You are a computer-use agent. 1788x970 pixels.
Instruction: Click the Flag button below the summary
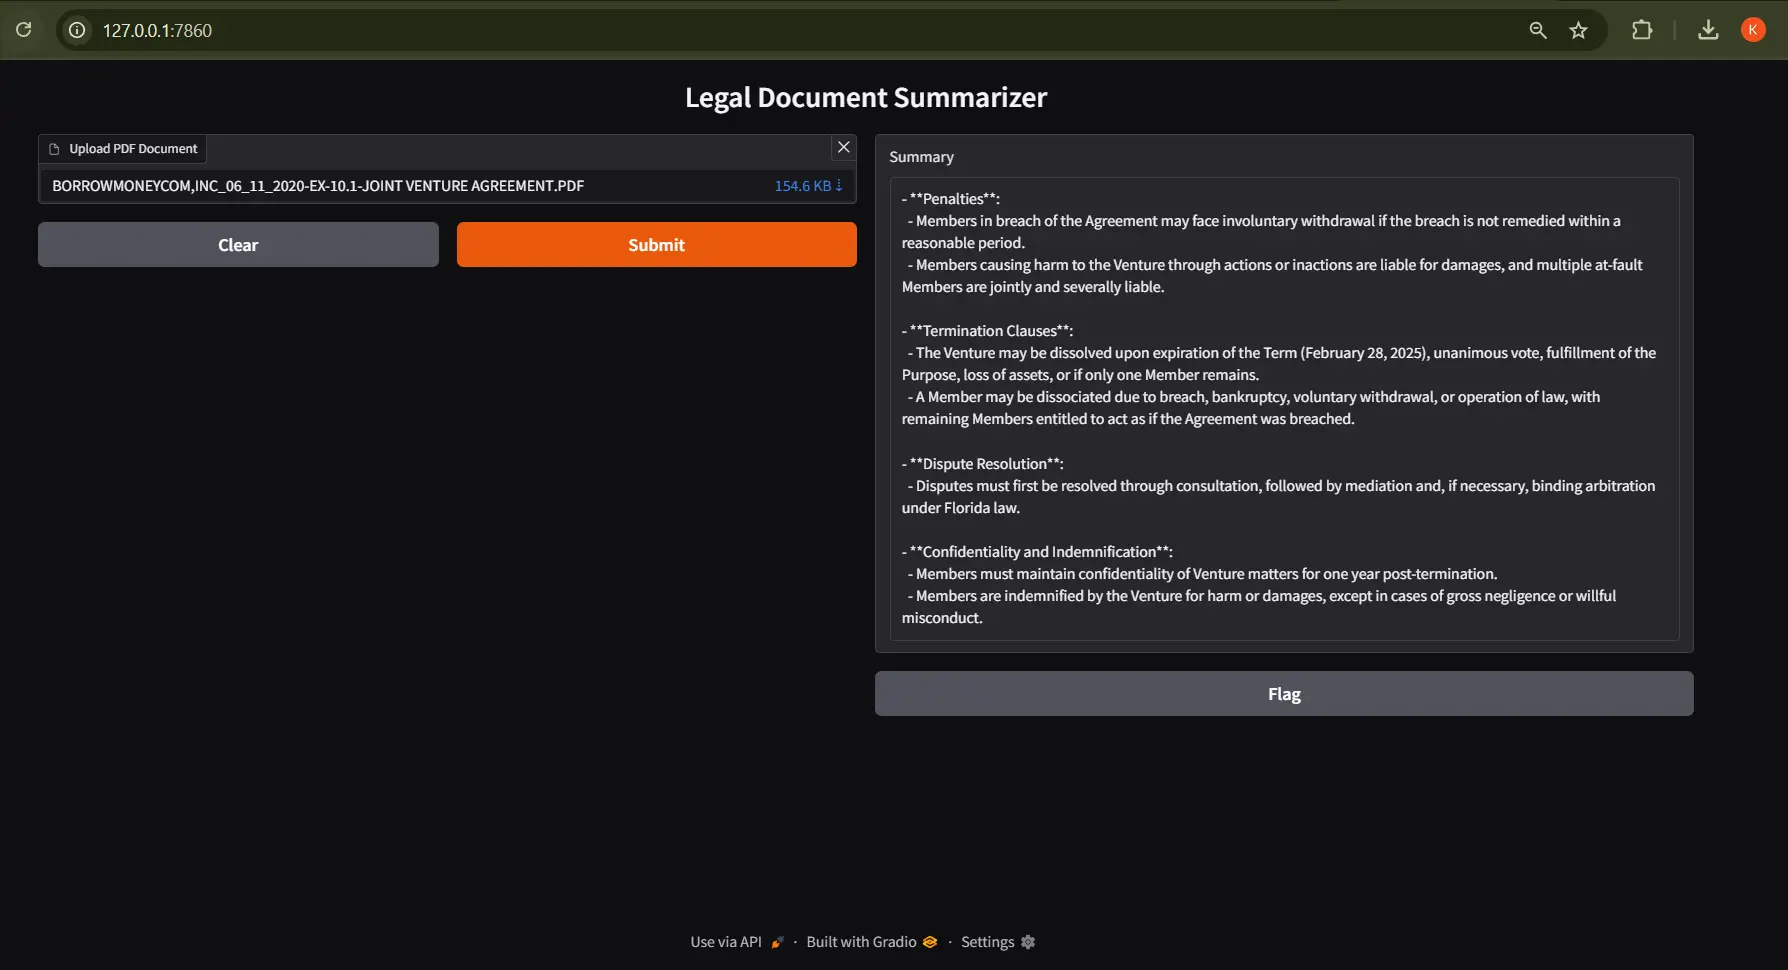1284,694
